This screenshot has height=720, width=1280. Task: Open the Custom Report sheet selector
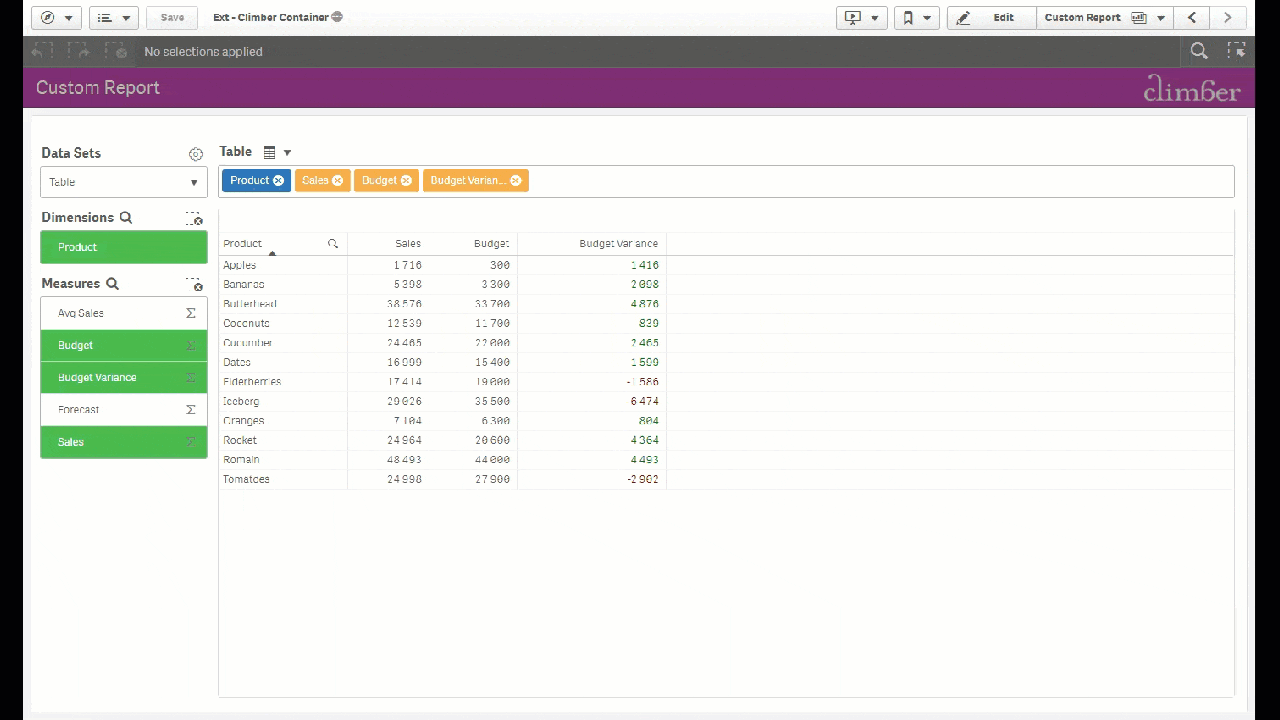(1105, 17)
